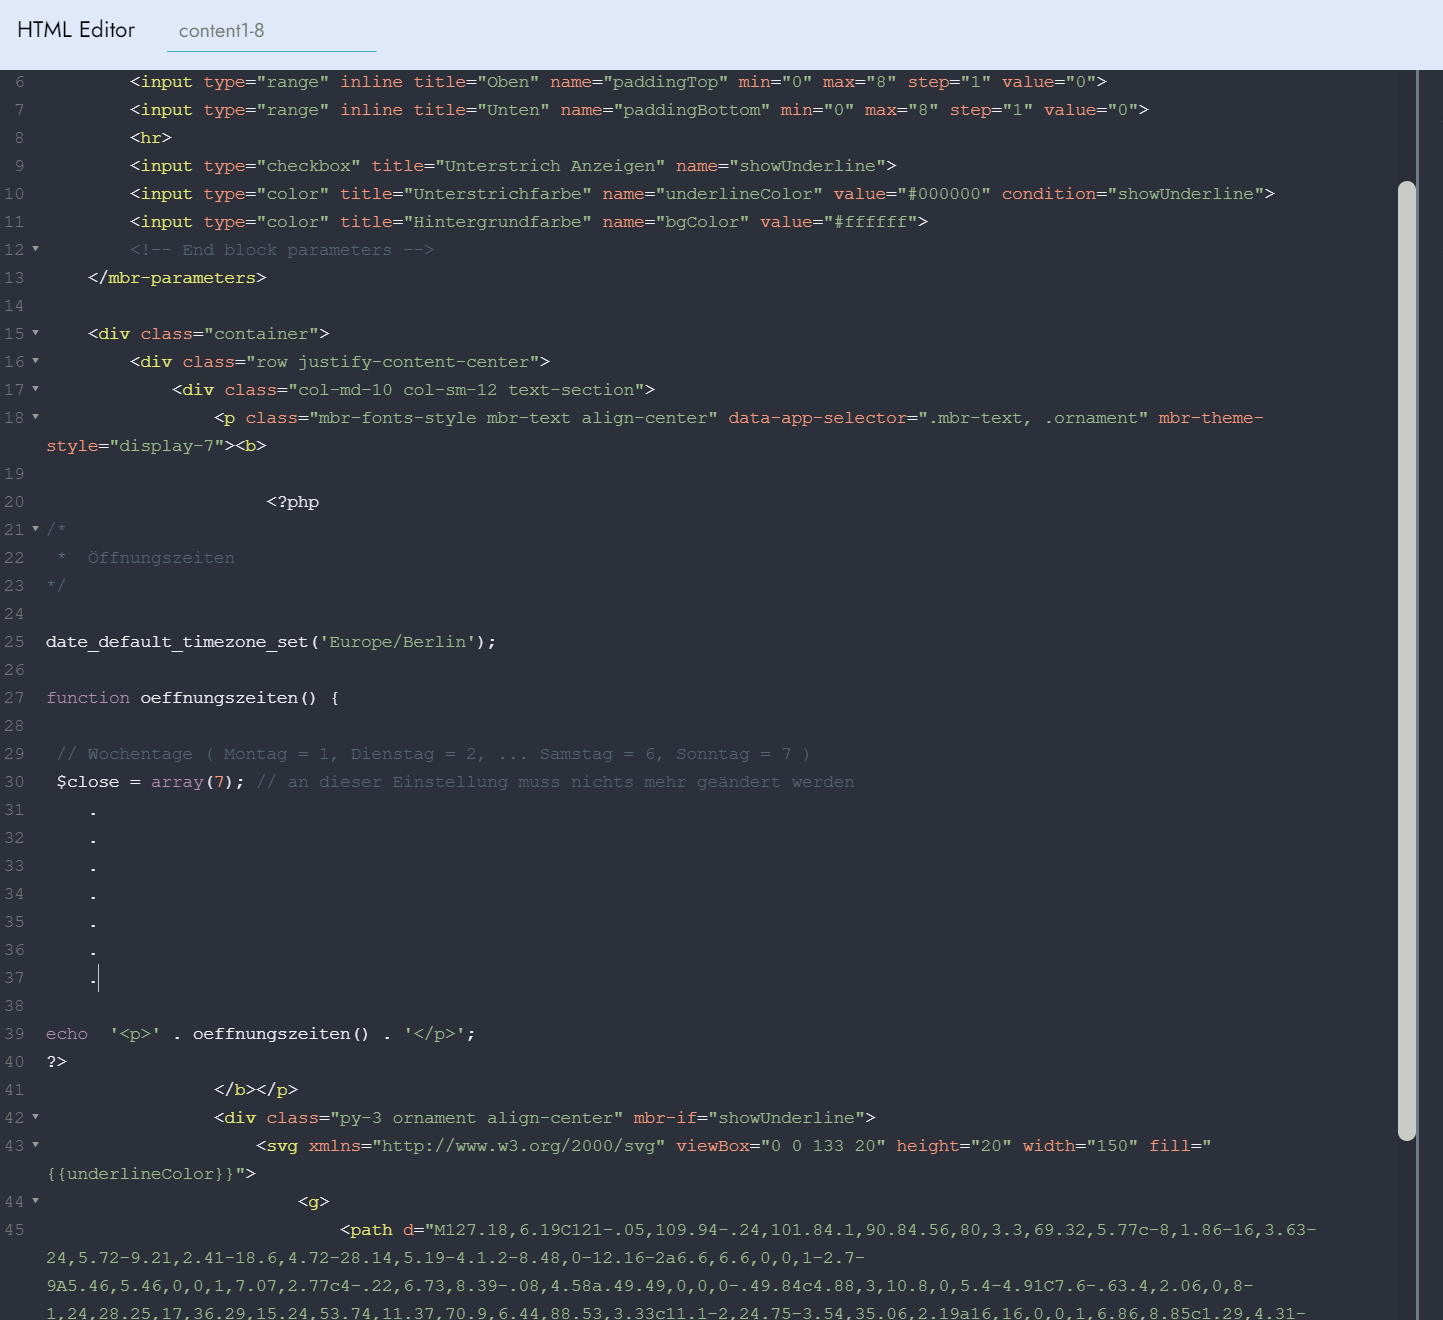This screenshot has width=1443, height=1320.
Task: Click the opening <?php tag
Action: 292,502
